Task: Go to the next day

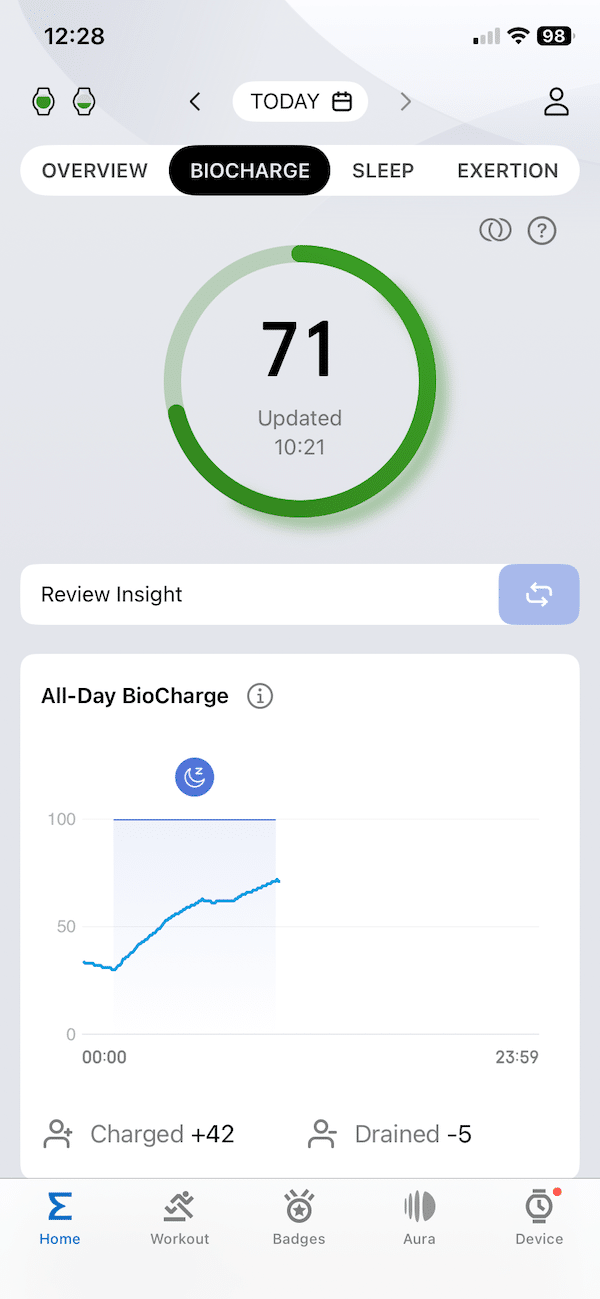Action: click(x=405, y=101)
